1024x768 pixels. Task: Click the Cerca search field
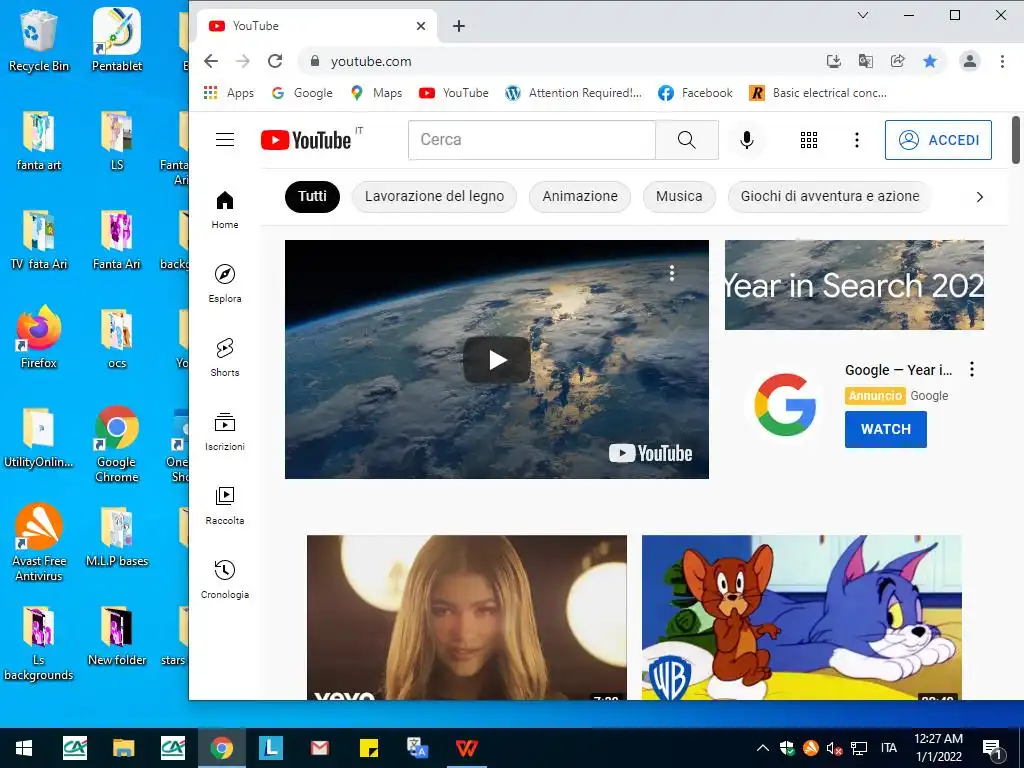click(532, 140)
